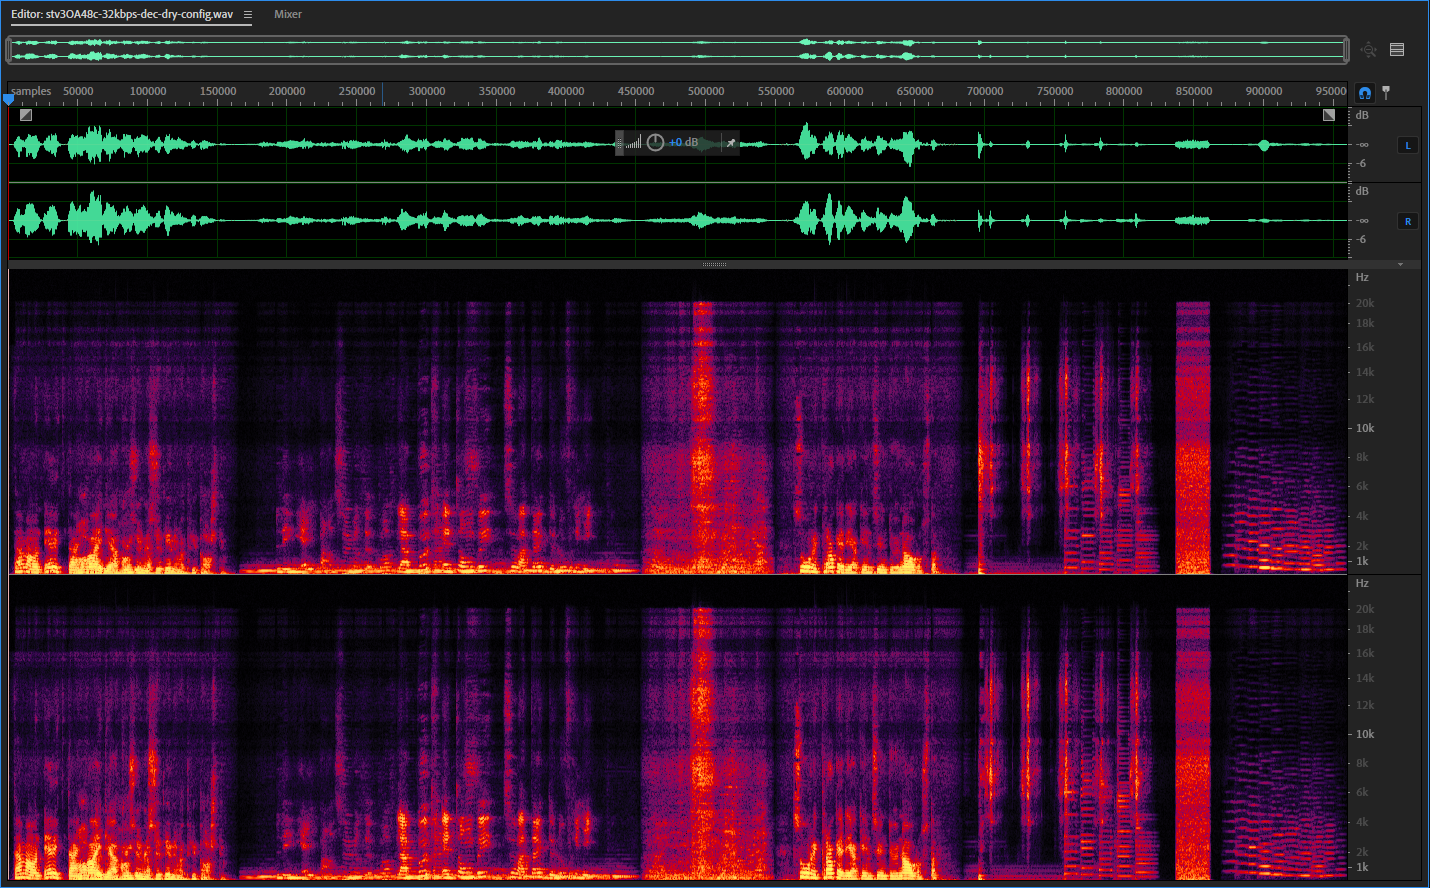Click the top-left corner zoom triangle icon
Viewport: 1430px width, 888px height.
pyautogui.click(x=24, y=114)
